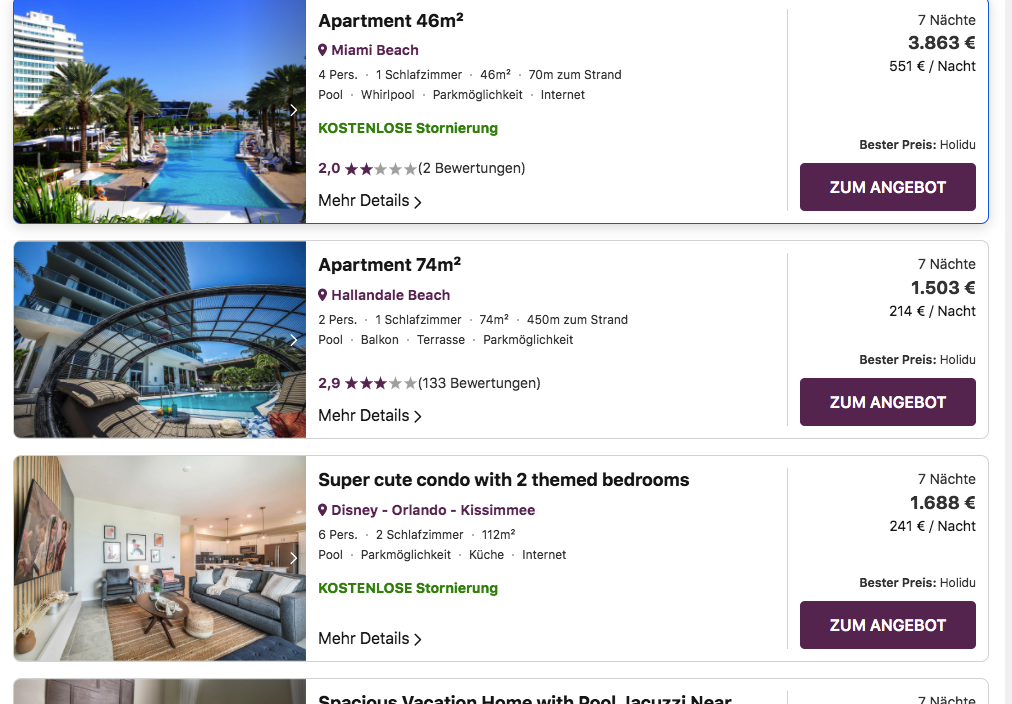Image resolution: width=1012 pixels, height=704 pixels.
Task: Click the Miami Beach location pin icon
Action: coord(323,50)
